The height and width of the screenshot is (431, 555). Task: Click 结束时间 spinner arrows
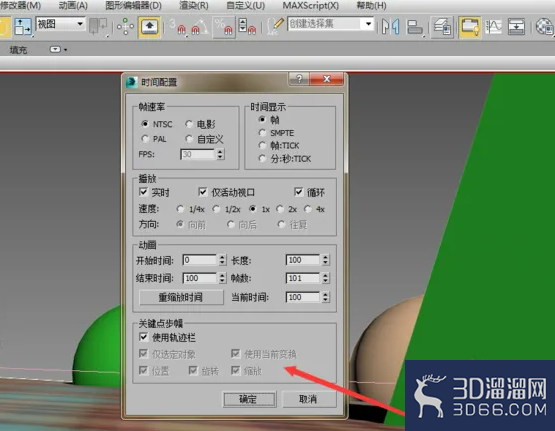click(222, 278)
